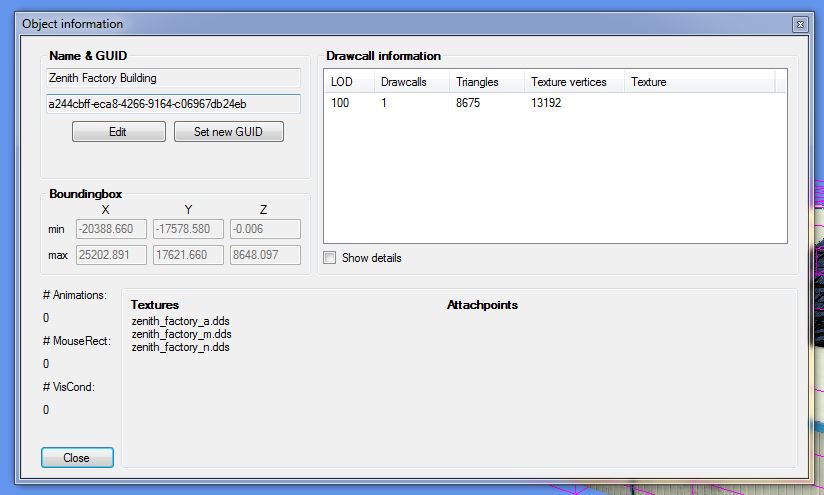Enable the Show details checkbox
This screenshot has height=495, width=824.
pyautogui.click(x=330, y=258)
